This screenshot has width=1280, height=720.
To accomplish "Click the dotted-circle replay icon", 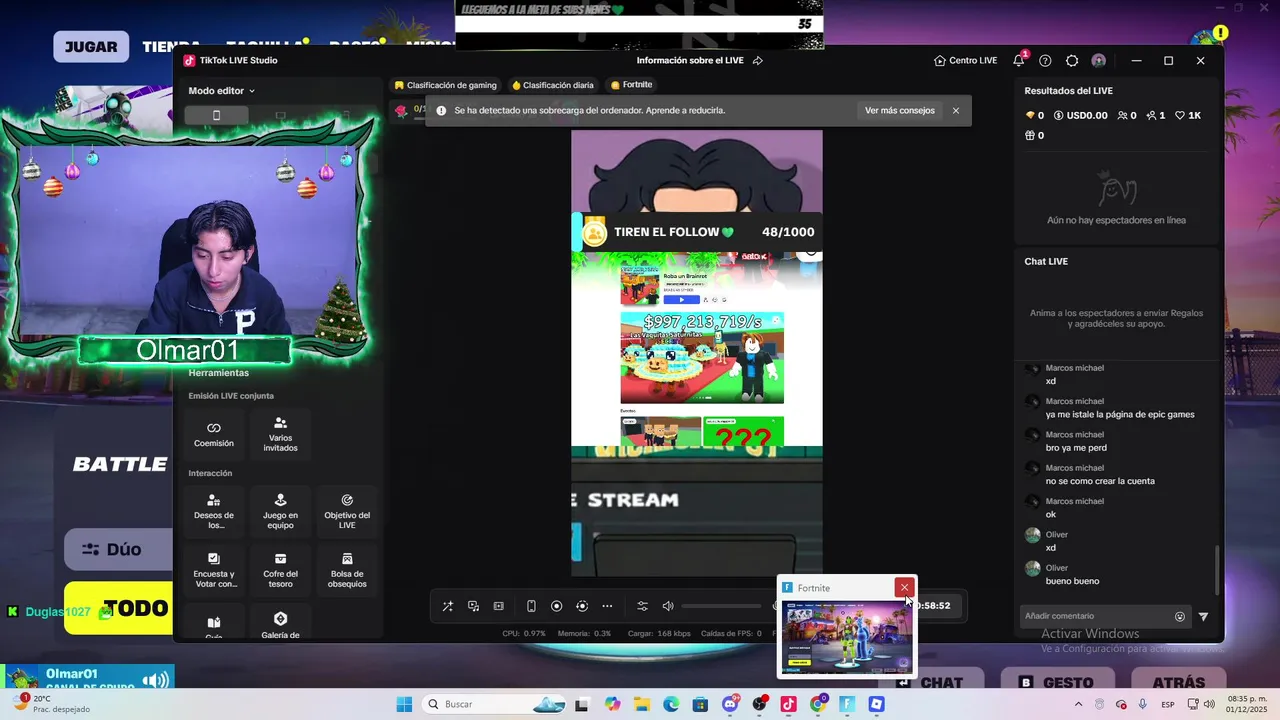I will 582,606.
